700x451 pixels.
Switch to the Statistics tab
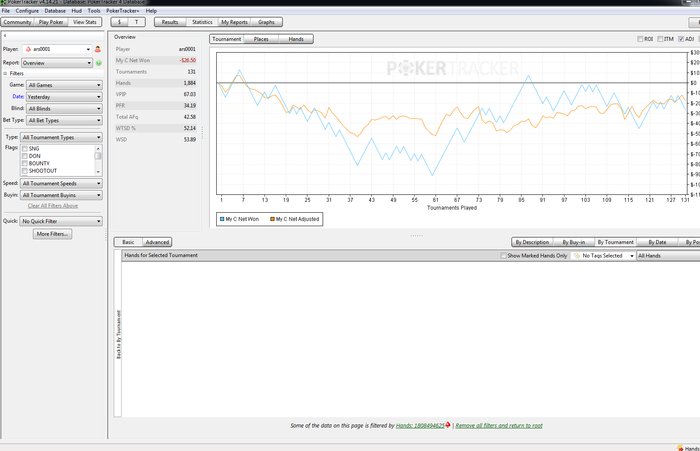202,22
